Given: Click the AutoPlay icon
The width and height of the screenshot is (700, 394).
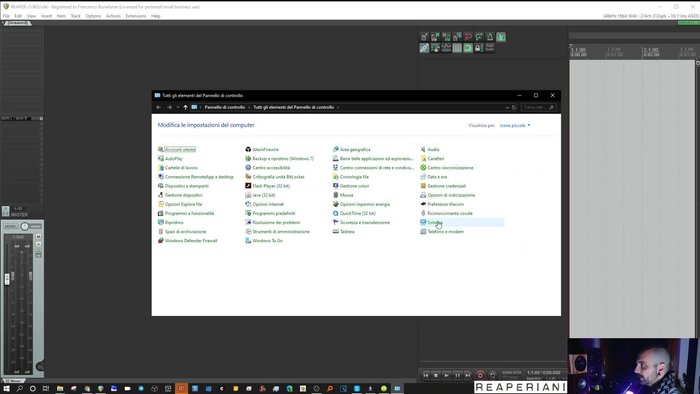Looking at the screenshot, I should tap(161, 158).
